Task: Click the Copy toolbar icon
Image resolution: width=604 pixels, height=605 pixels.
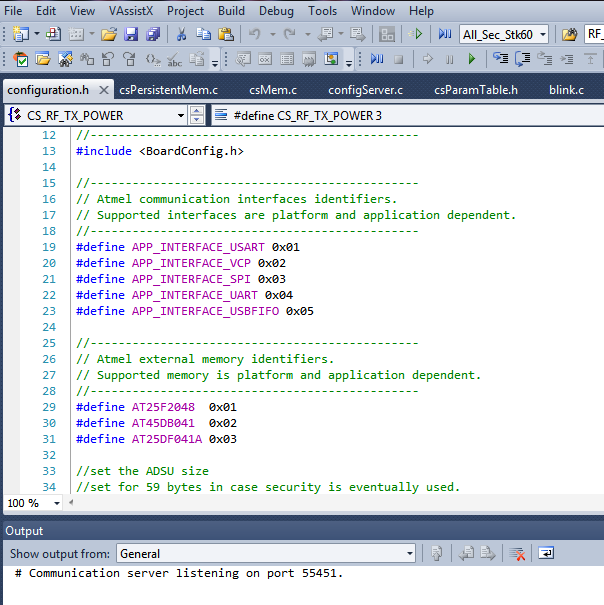Action: [202, 34]
